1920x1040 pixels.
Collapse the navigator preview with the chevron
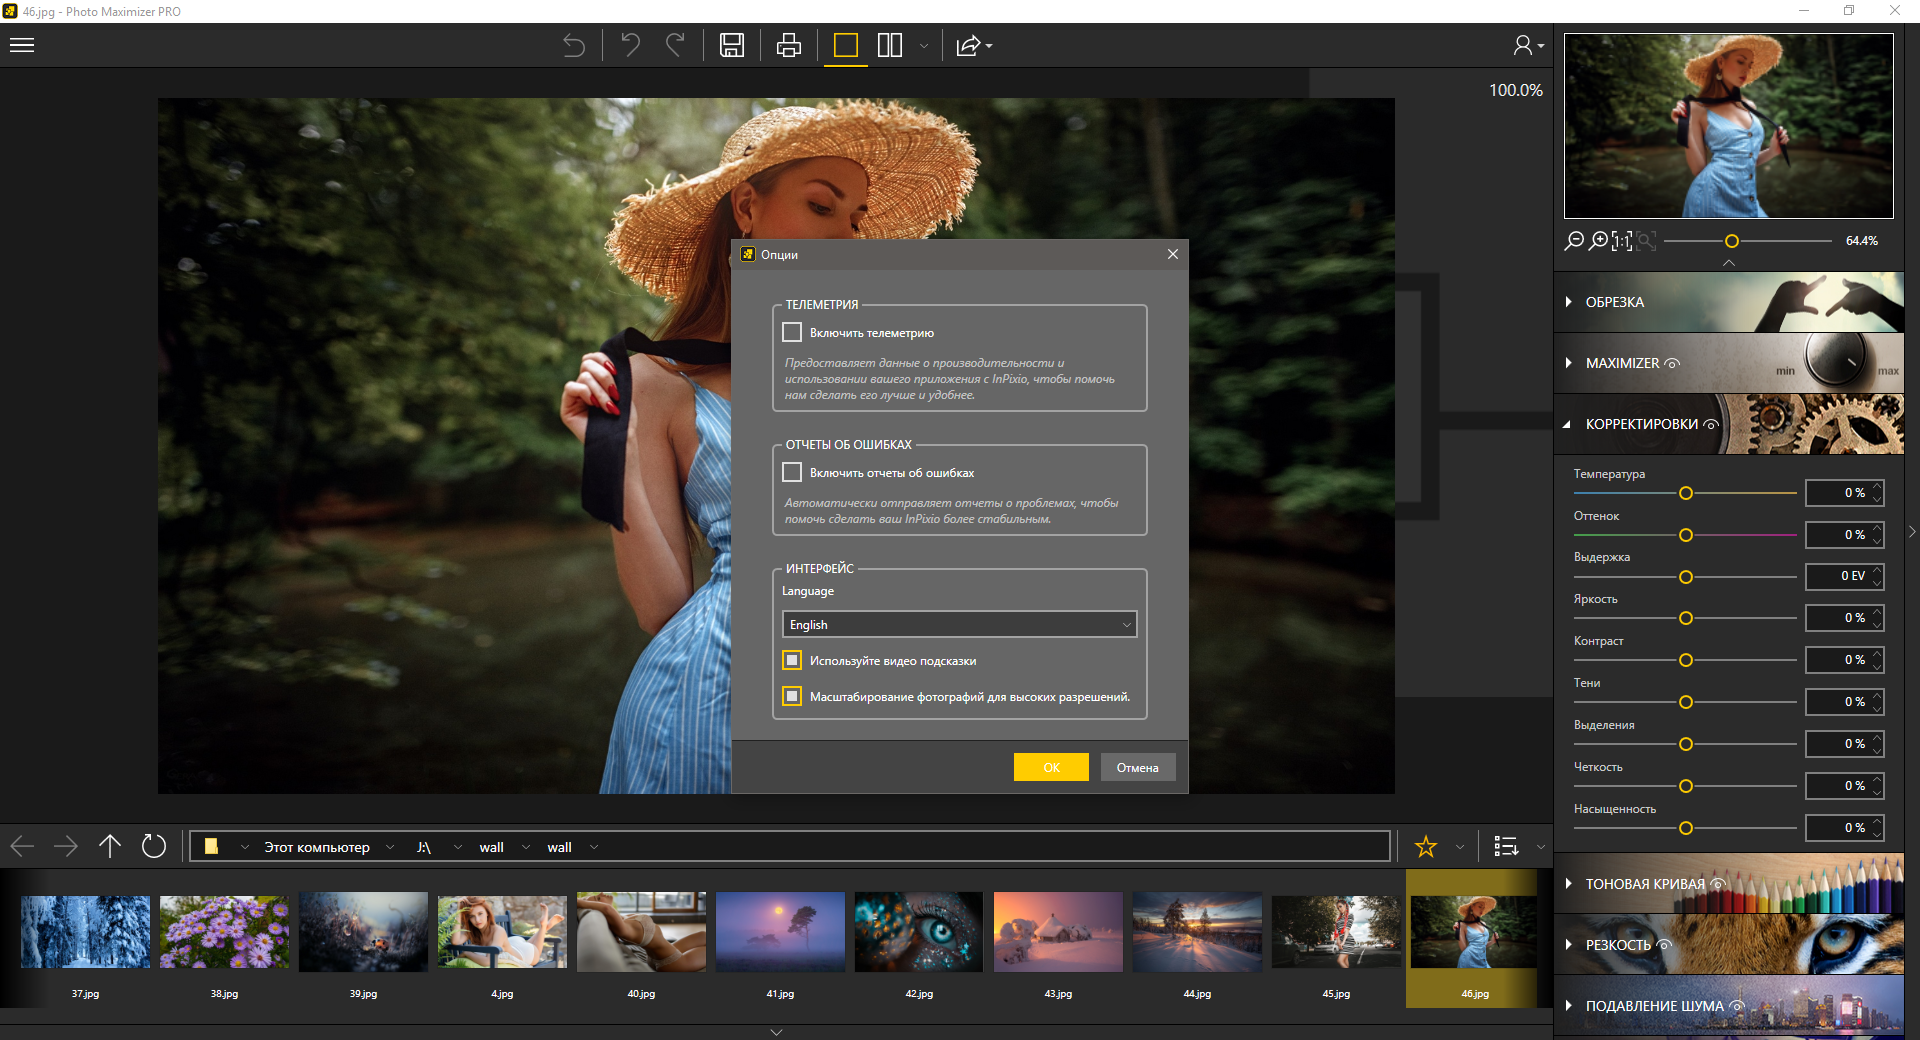pyautogui.click(x=1729, y=263)
